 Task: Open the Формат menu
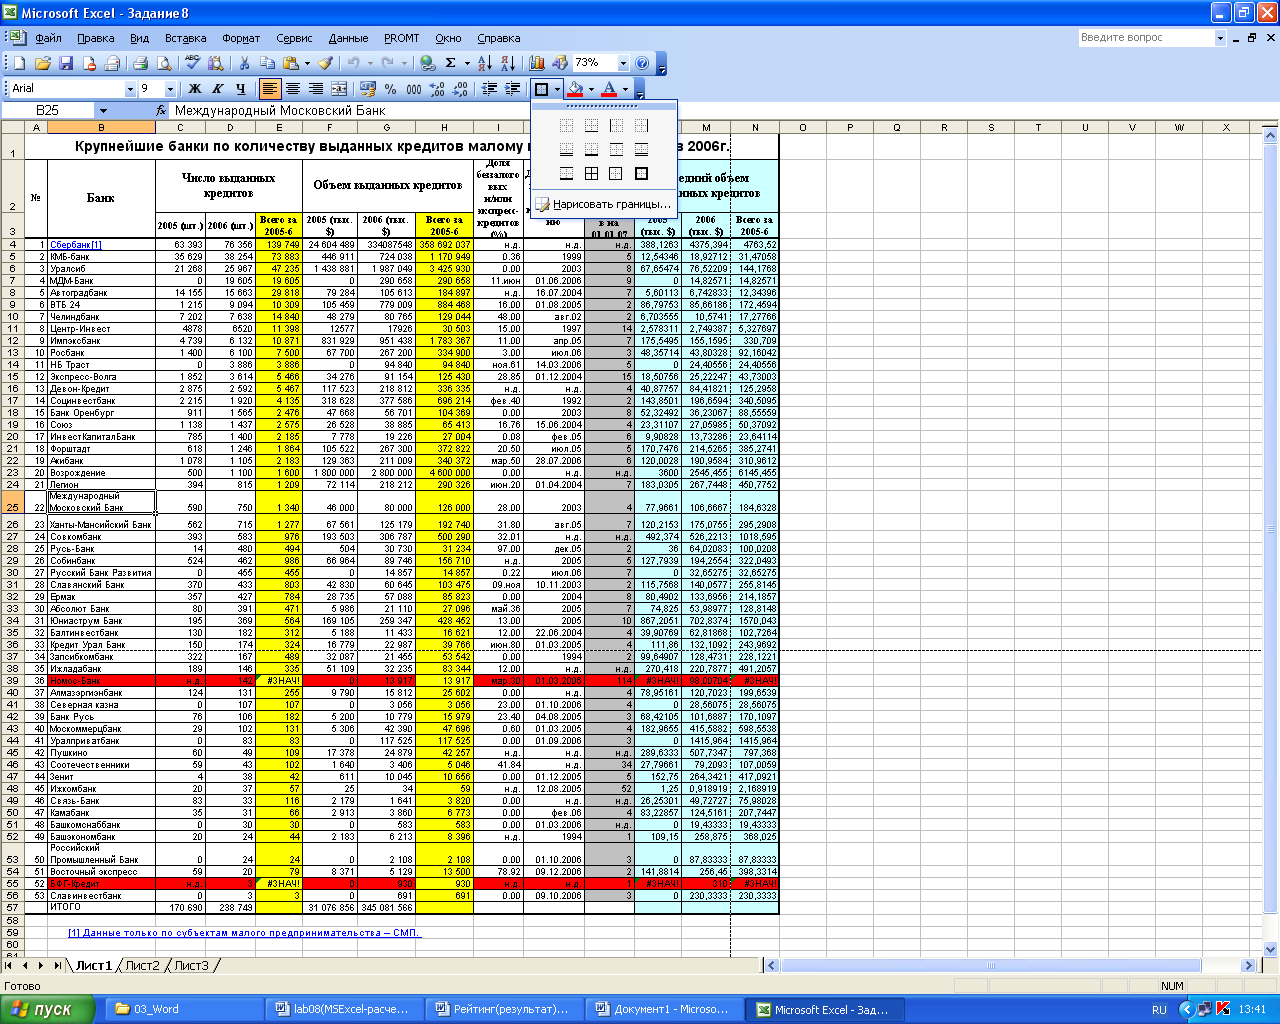241,38
